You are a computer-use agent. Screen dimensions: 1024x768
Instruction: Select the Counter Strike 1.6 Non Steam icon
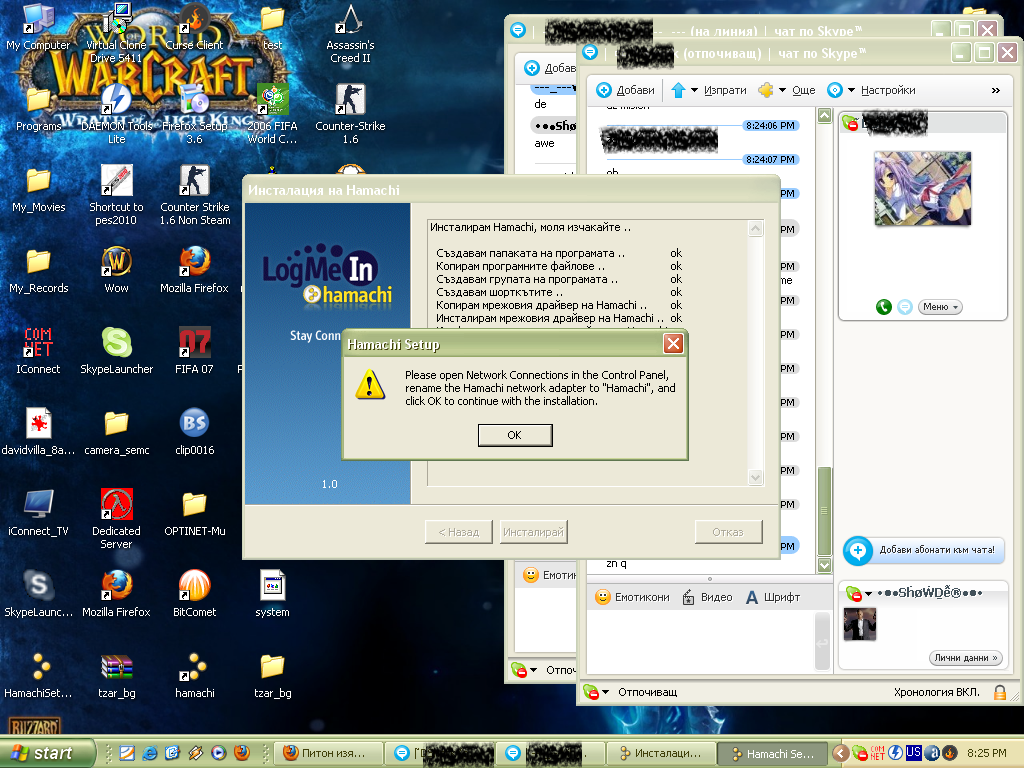[x=195, y=195]
